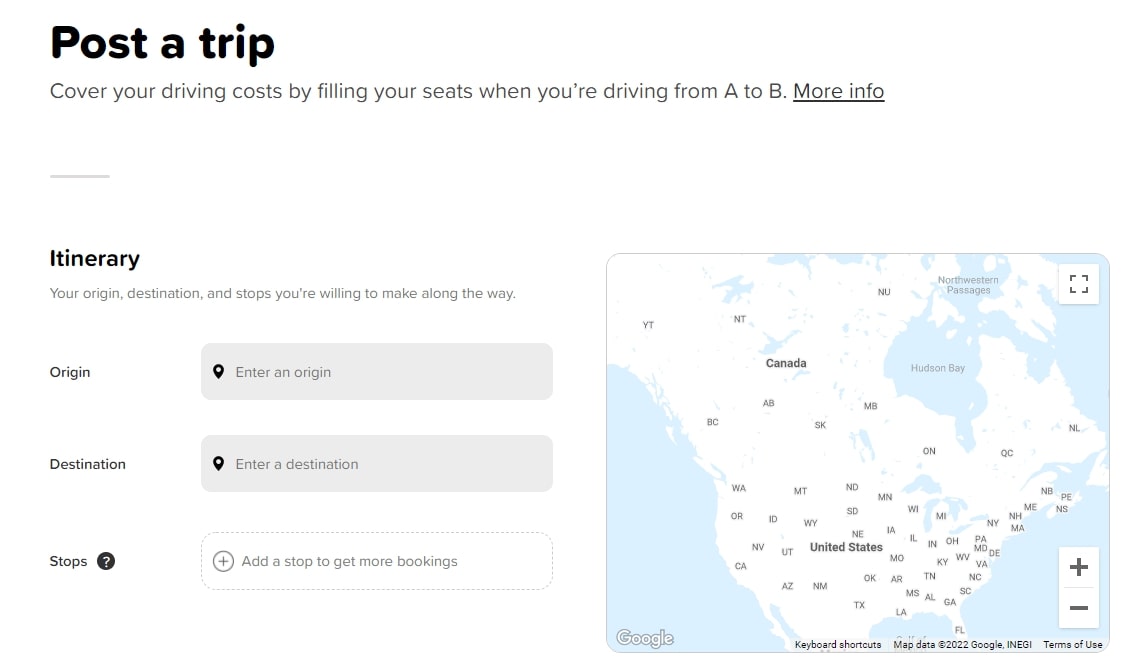Click the Stops help question mark icon
This screenshot has width=1143, height=667.
coord(106,561)
